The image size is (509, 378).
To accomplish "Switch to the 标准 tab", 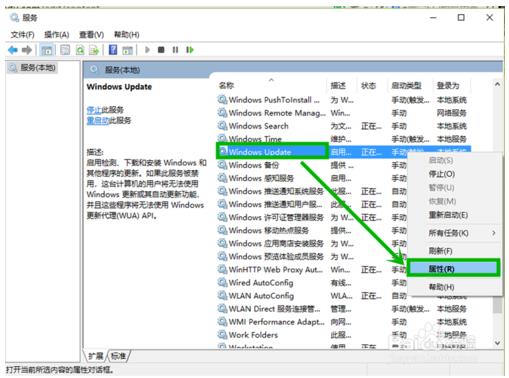I will pyautogui.click(x=118, y=356).
